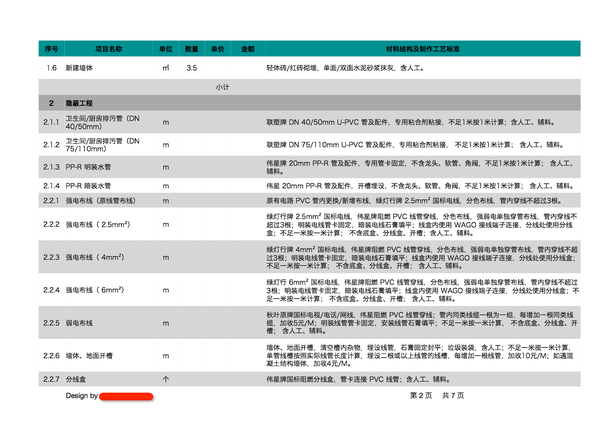Viewport: 600px width, 424px height.
Task: Click the 分线盒 item name
Action: pyautogui.click(x=76, y=379)
